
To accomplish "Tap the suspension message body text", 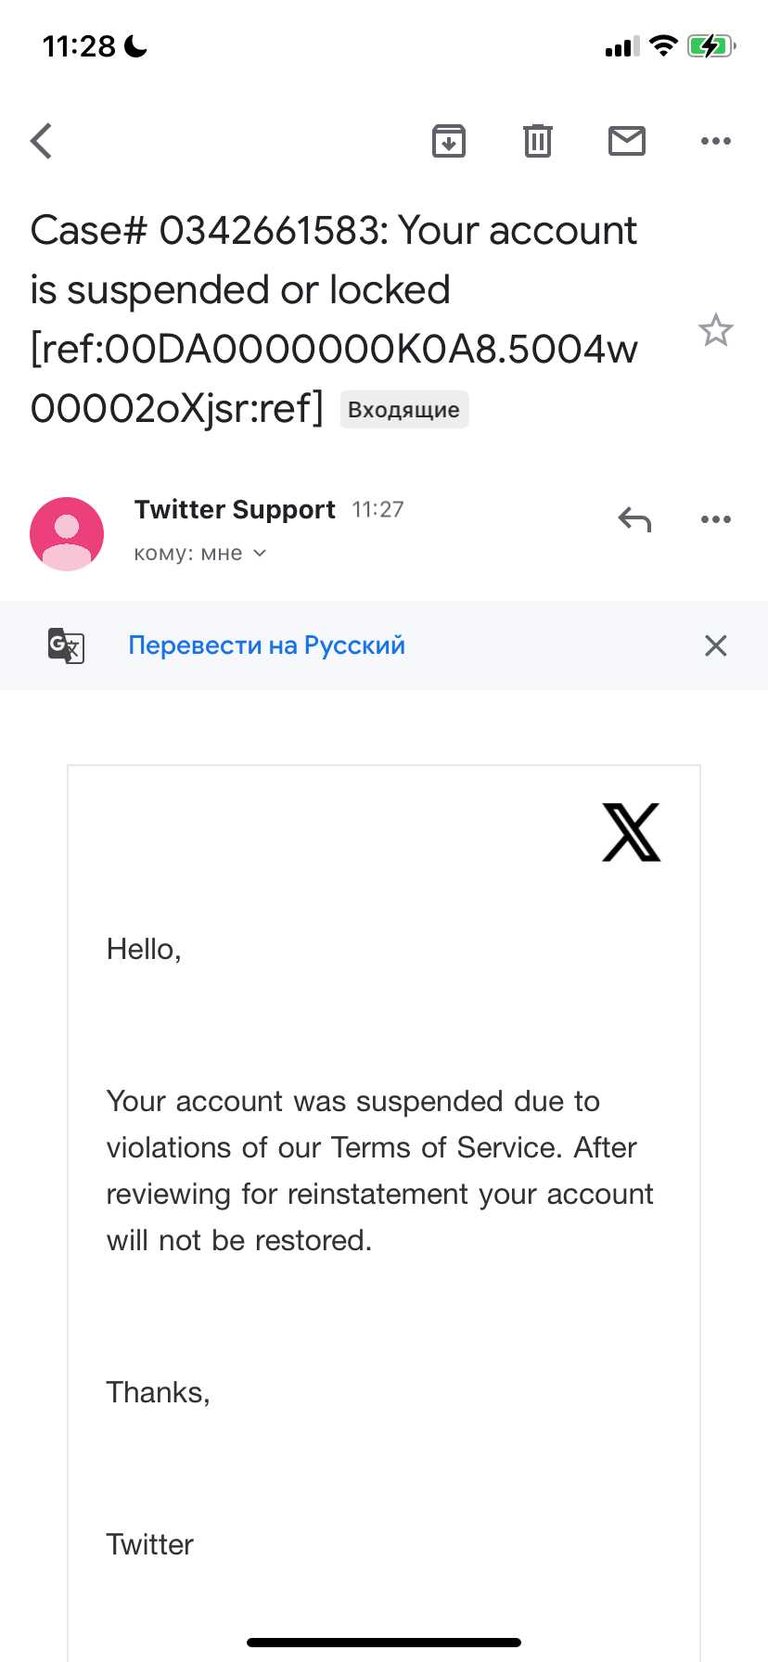I will point(380,1170).
